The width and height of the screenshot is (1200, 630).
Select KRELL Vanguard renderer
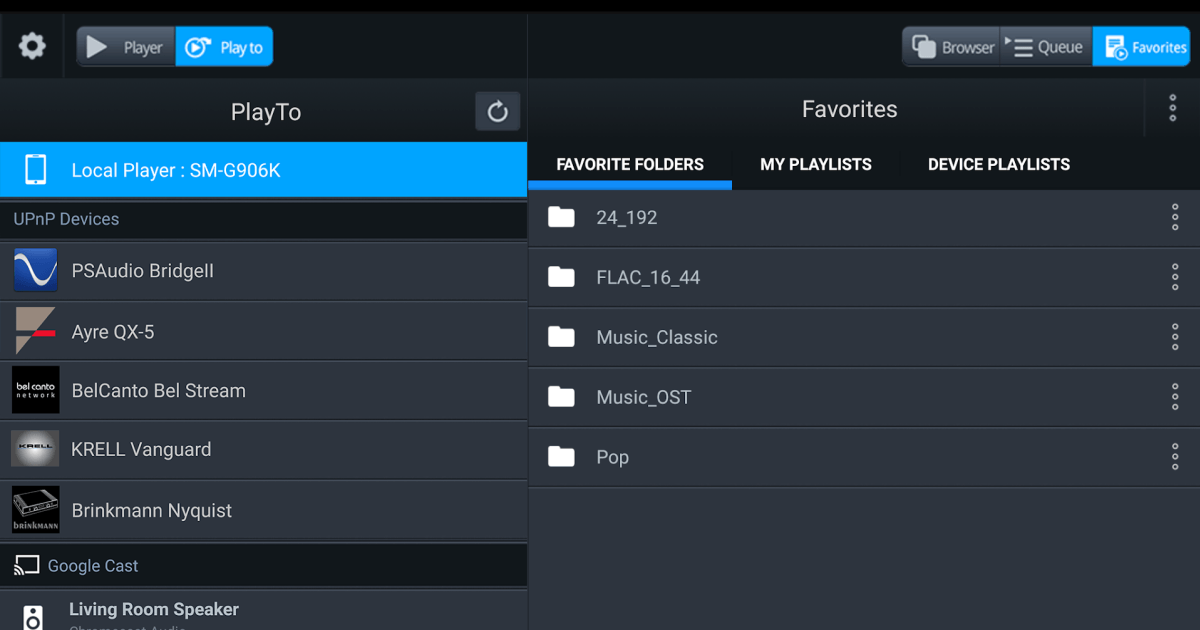pyautogui.click(x=263, y=450)
